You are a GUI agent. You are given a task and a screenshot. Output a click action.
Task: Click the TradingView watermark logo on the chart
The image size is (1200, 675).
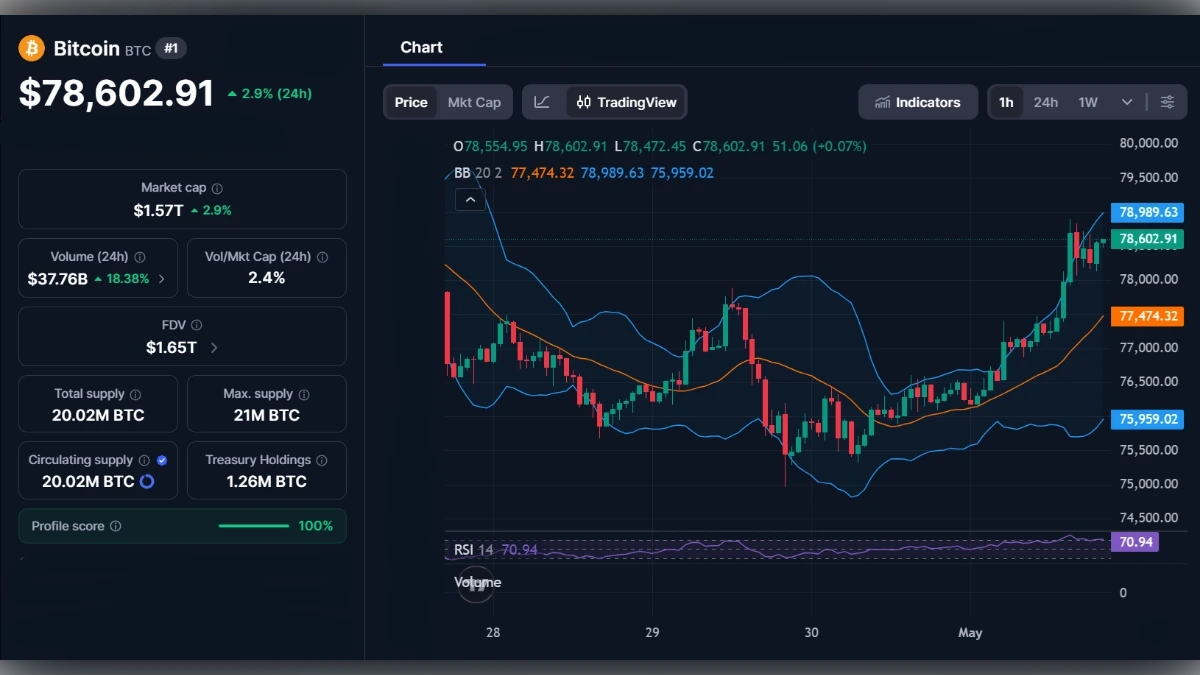[477, 584]
